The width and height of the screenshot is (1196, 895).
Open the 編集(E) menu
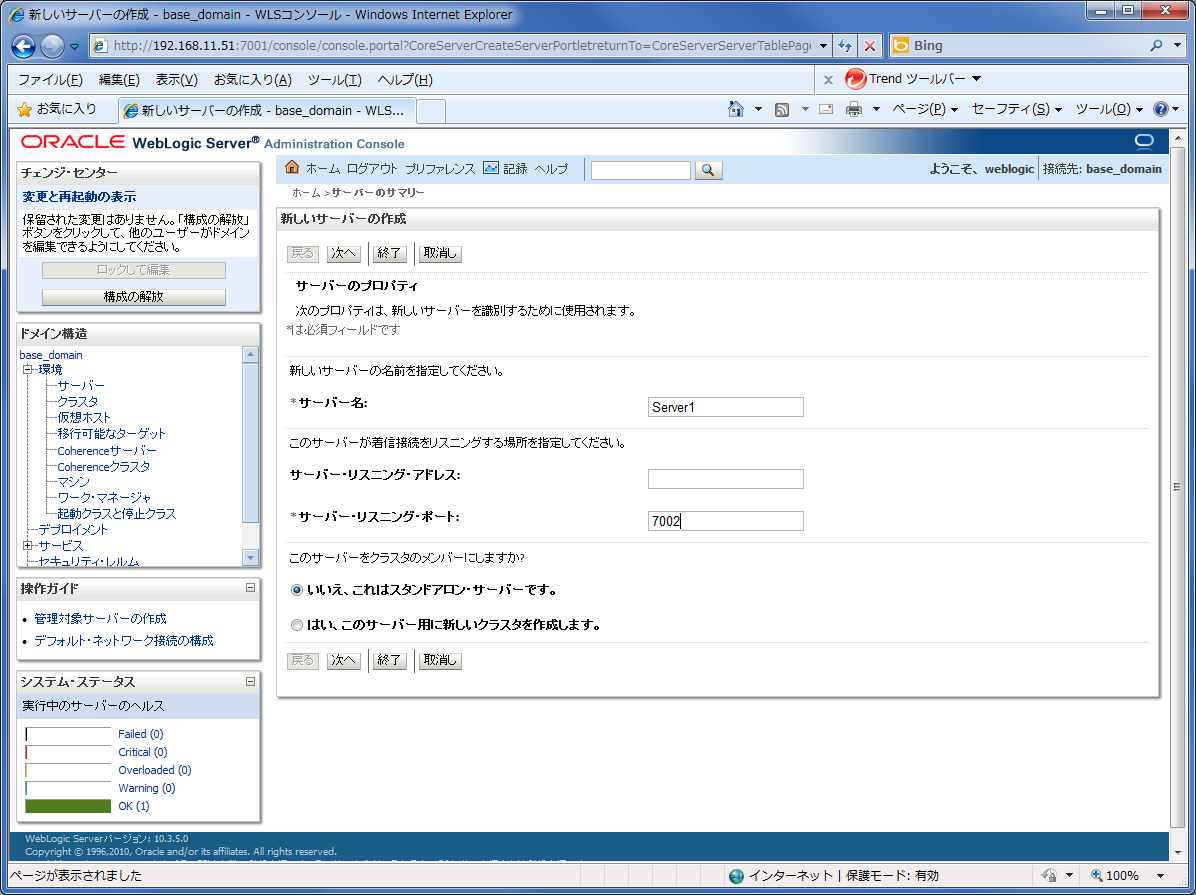pyautogui.click(x=119, y=79)
